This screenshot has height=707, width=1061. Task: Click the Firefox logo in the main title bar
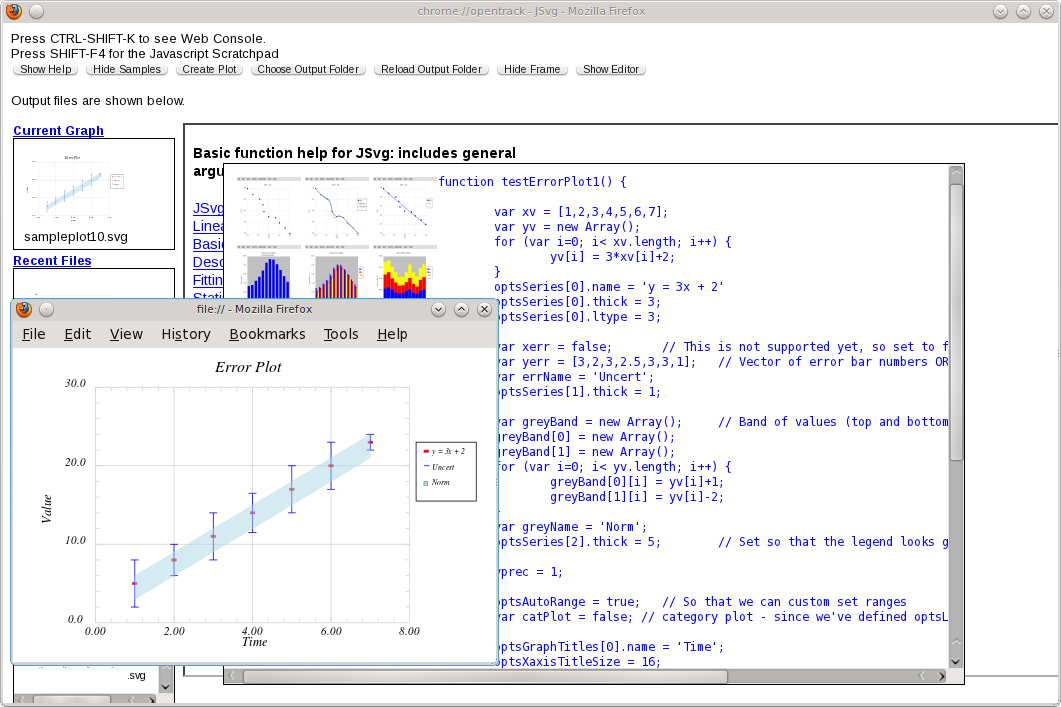point(14,11)
